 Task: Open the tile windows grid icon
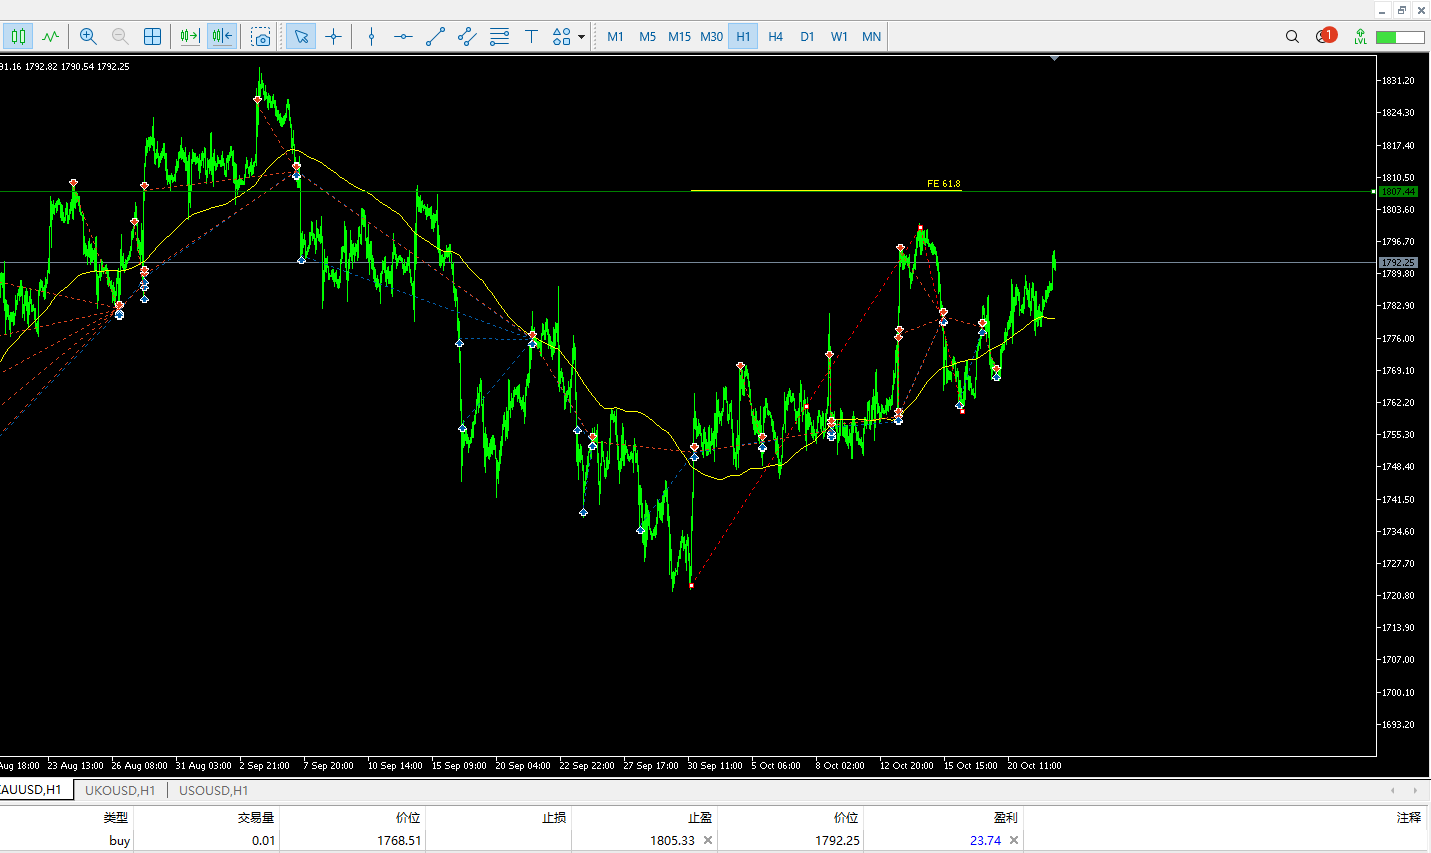(152, 37)
